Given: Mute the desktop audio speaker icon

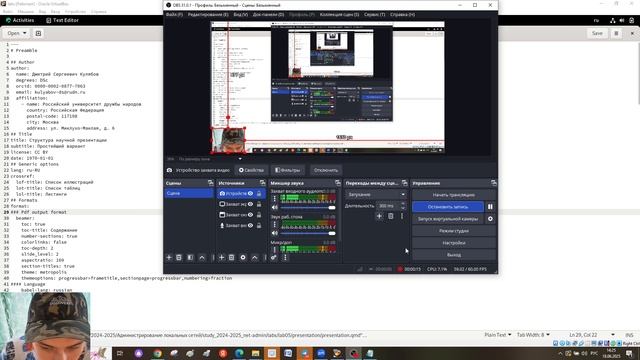Looking at the screenshot, I should tap(275, 233).
